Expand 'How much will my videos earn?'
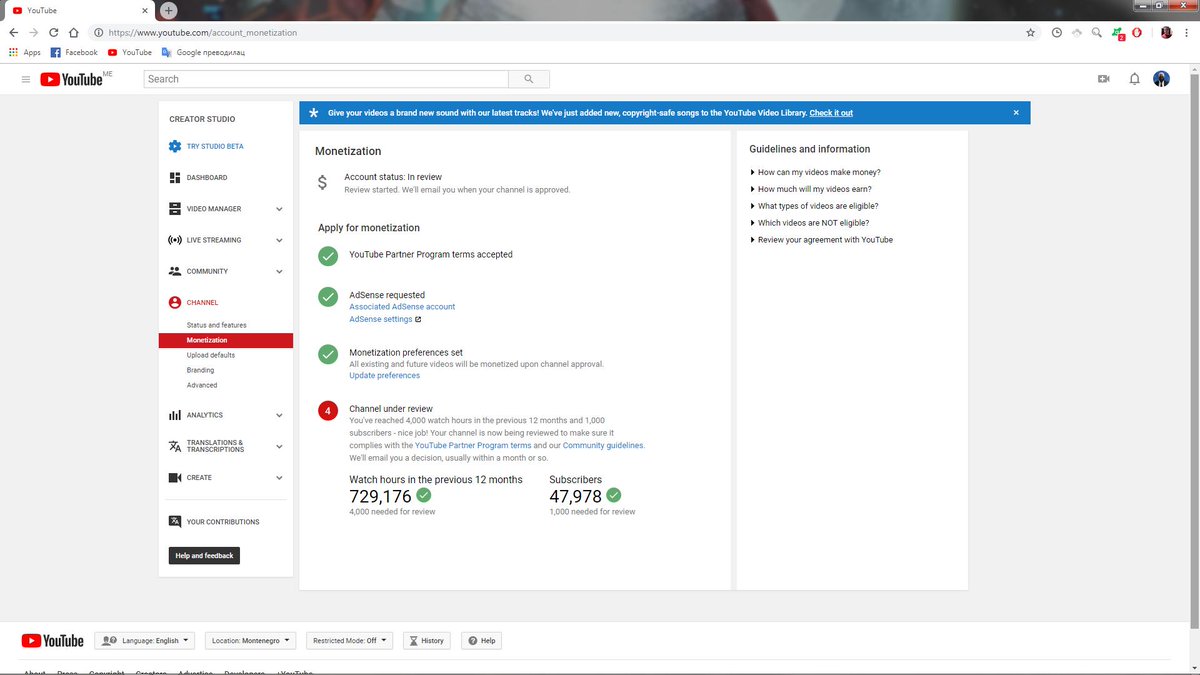The image size is (1200, 675). coord(813,189)
